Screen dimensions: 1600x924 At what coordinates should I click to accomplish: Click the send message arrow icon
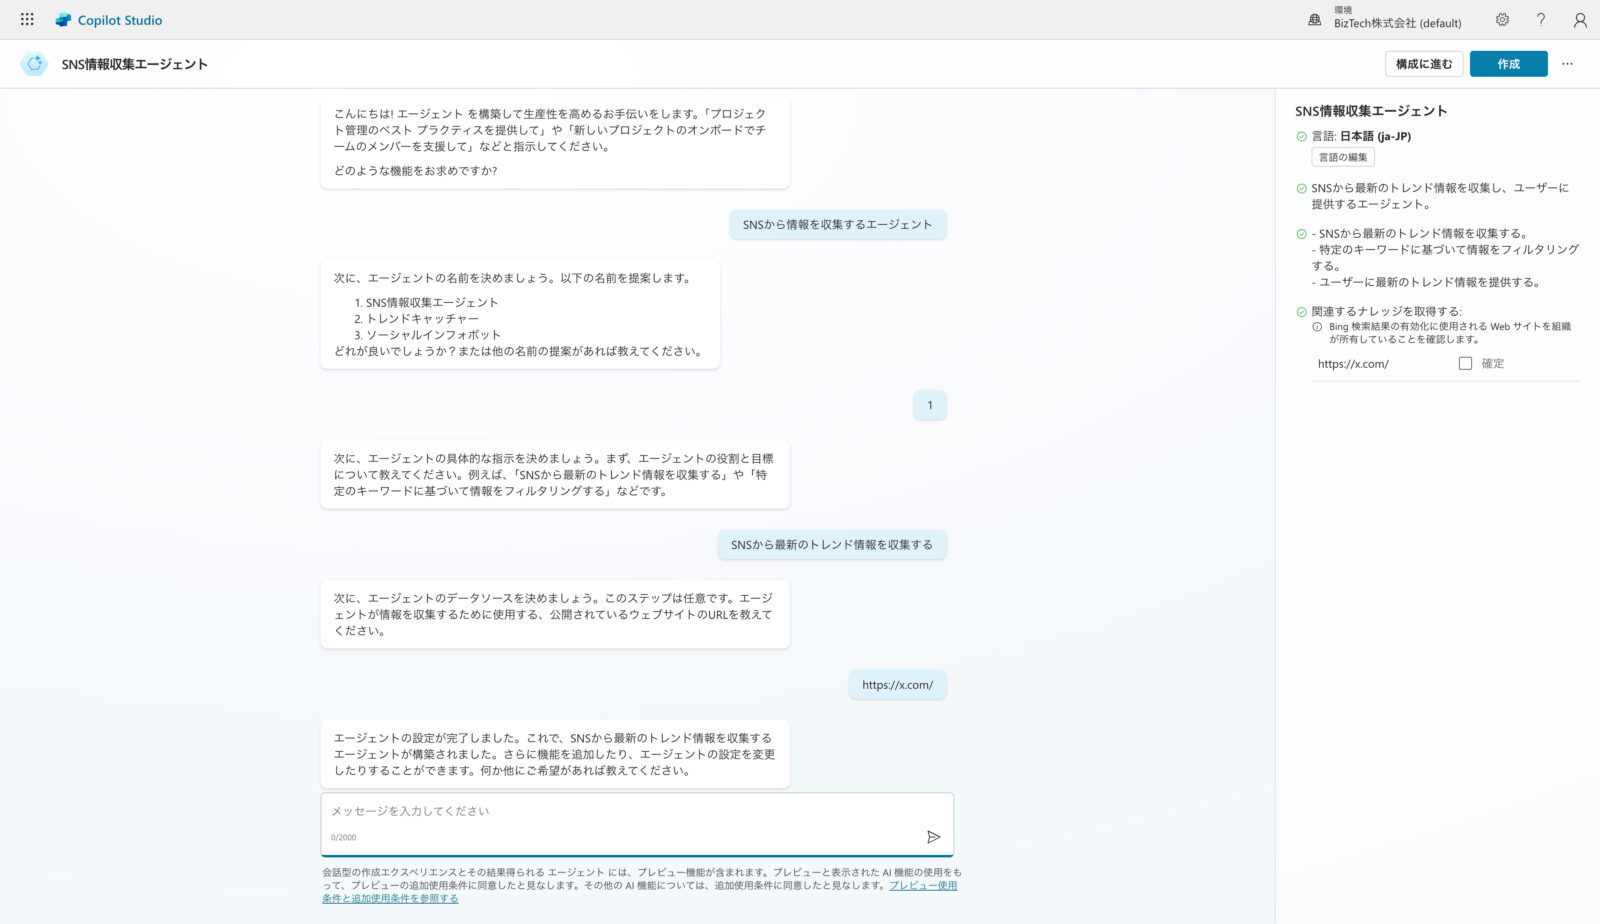(933, 837)
